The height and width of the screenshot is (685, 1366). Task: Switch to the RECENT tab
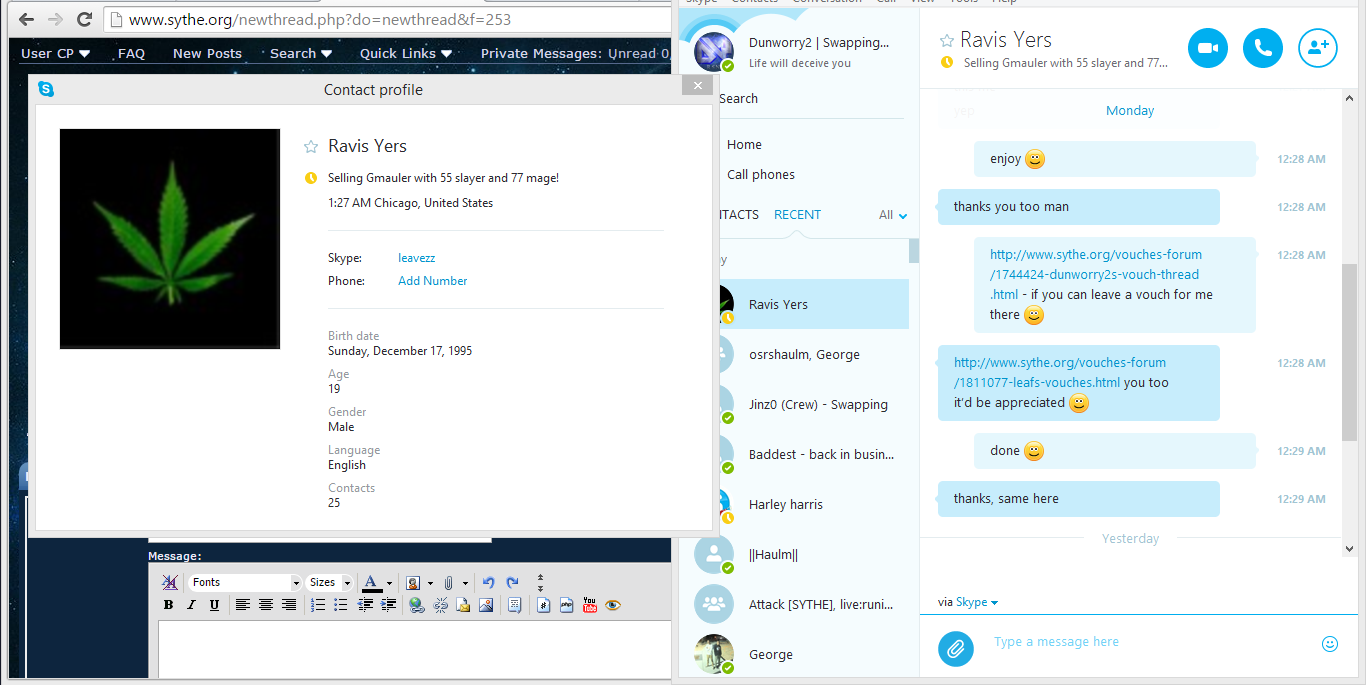tap(797, 215)
